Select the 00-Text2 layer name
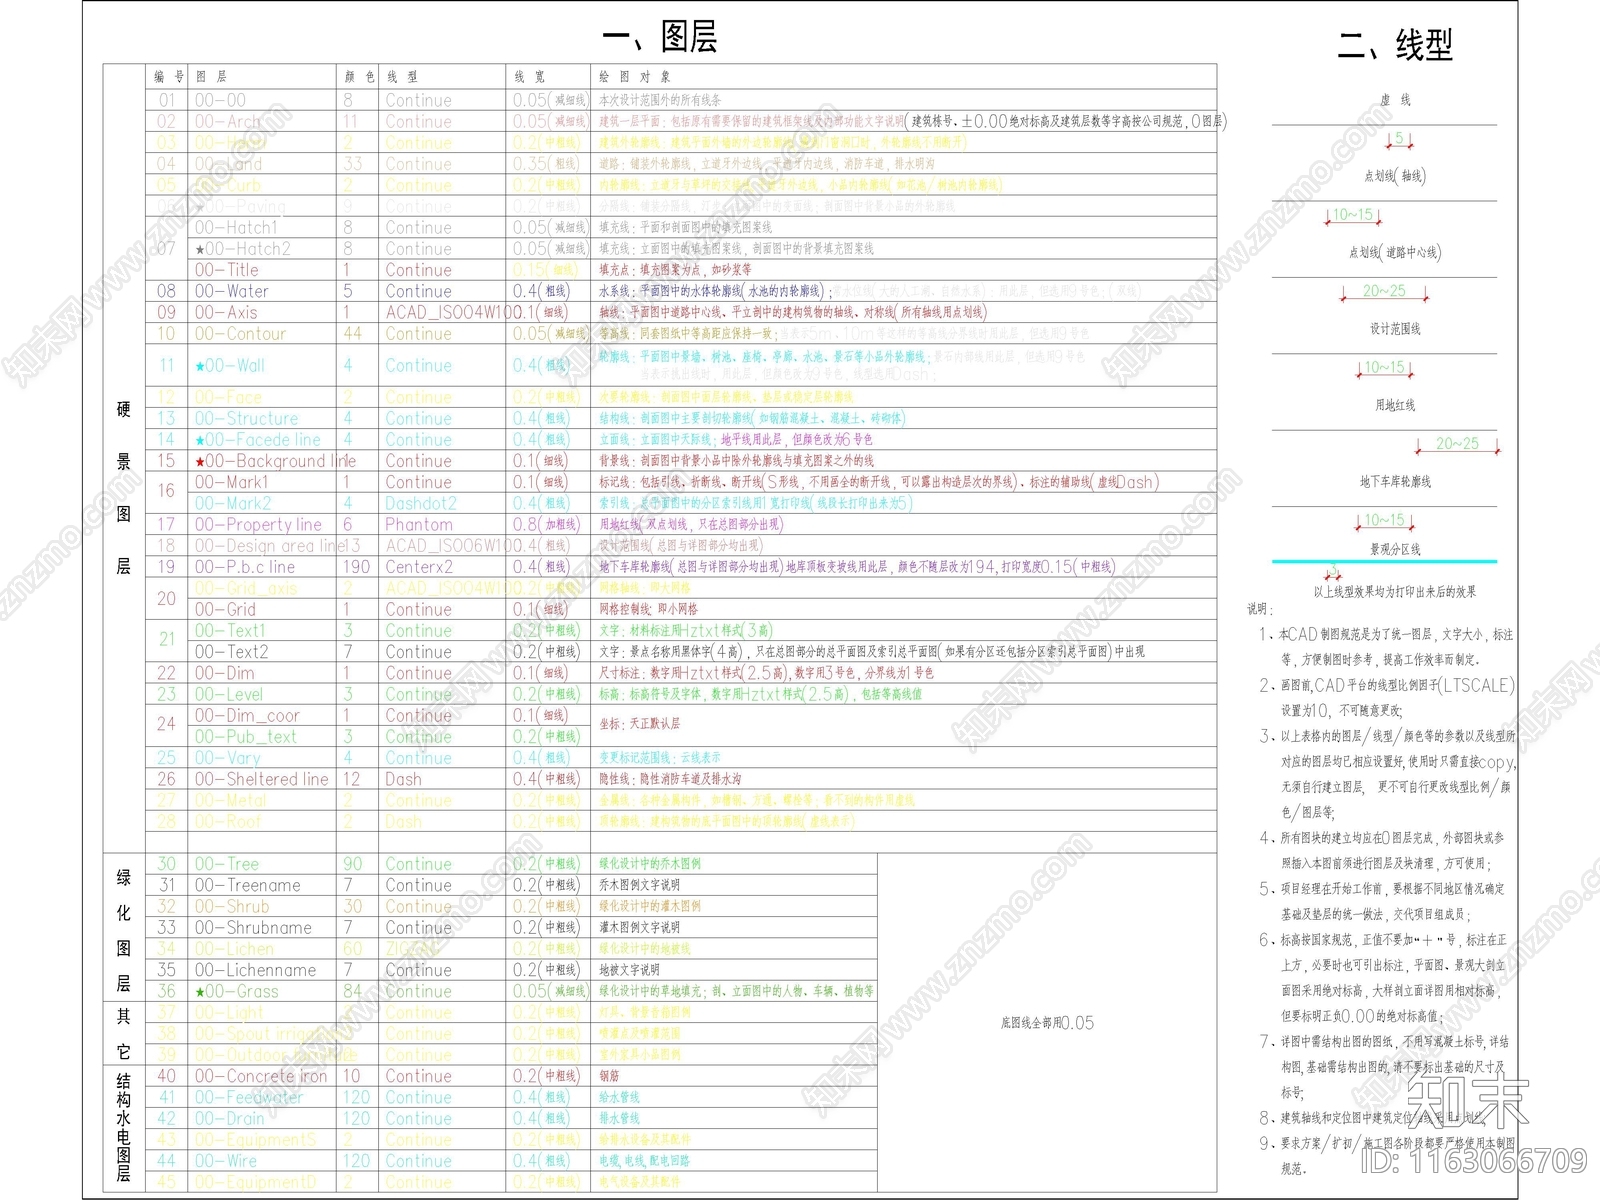The width and height of the screenshot is (1600, 1200). coord(231,651)
